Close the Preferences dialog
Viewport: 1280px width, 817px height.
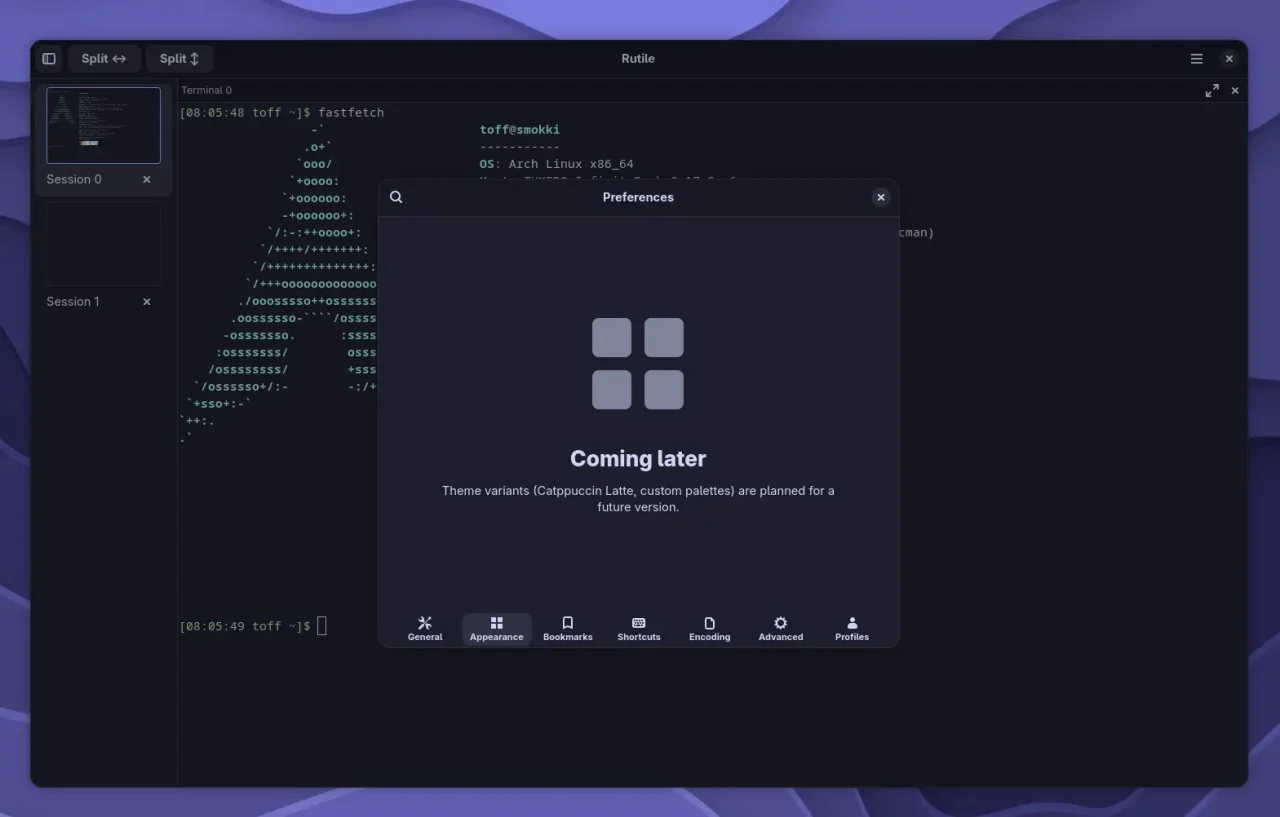pos(881,198)
